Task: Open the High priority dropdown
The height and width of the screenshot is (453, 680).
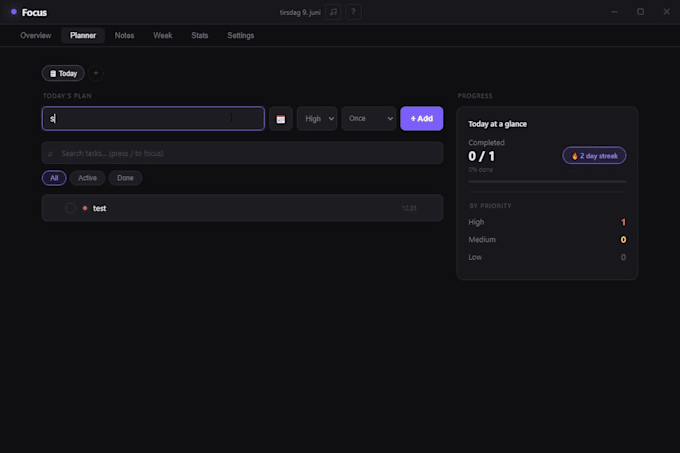Action: (x=317, y=119)
